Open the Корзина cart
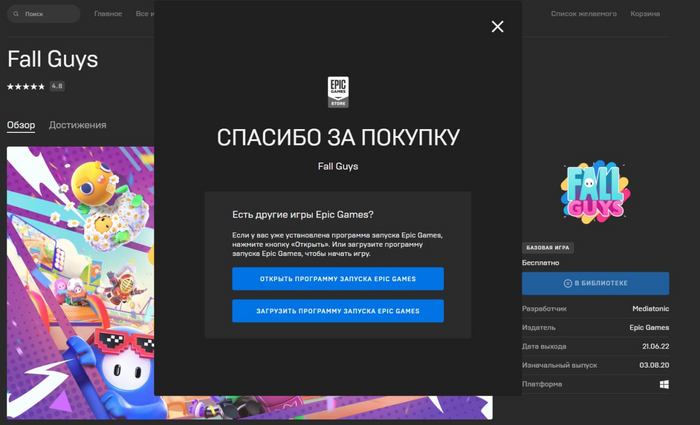This screenshot has height=425, width=700. [645, 14]
